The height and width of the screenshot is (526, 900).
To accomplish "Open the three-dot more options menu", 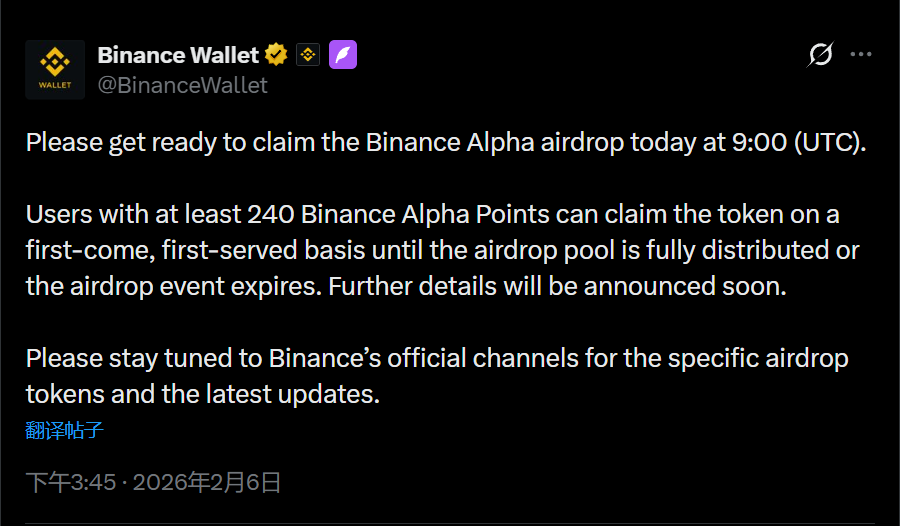I will [861, 55].
